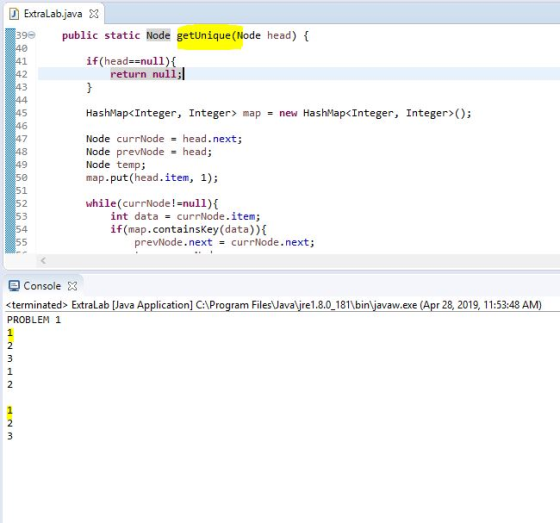This screenshot has height=523, width=560.
Task: Click the editor's horizontal scroll left arrow
Action: point(43,260)
